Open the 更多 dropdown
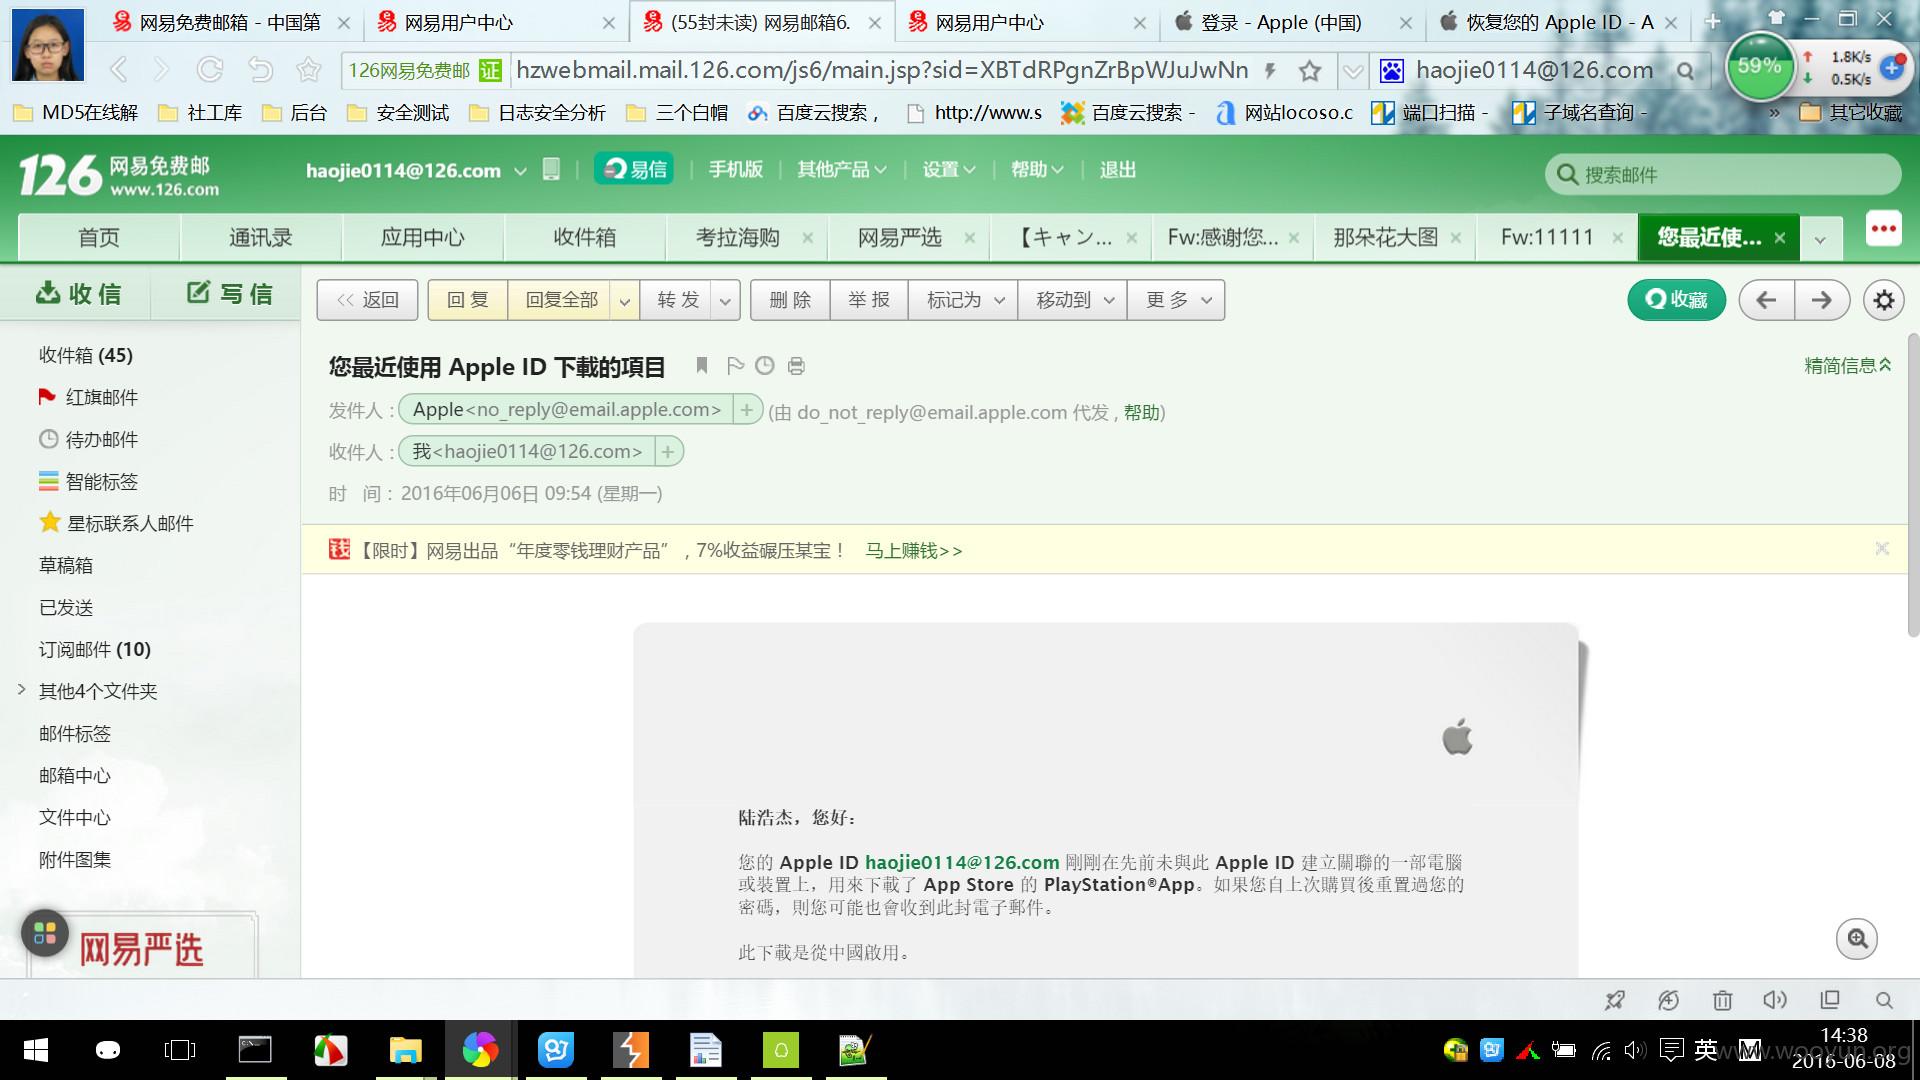The width and height of the screenshot is (1920, 1080). [x=1177, y=300]
